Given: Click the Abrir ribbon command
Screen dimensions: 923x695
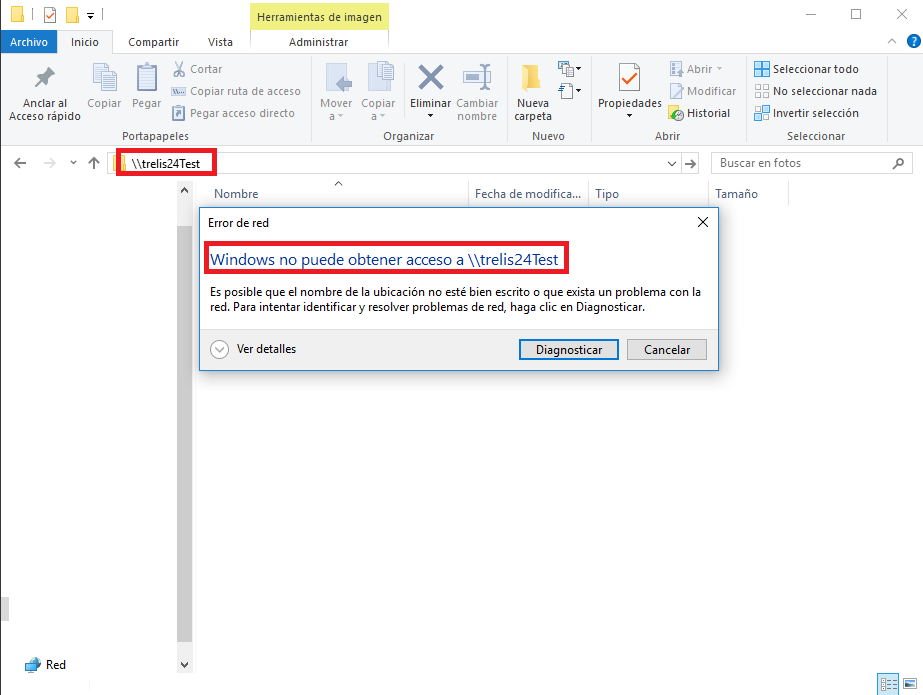Looking at the screenshot, I should (x=696, y=69).
